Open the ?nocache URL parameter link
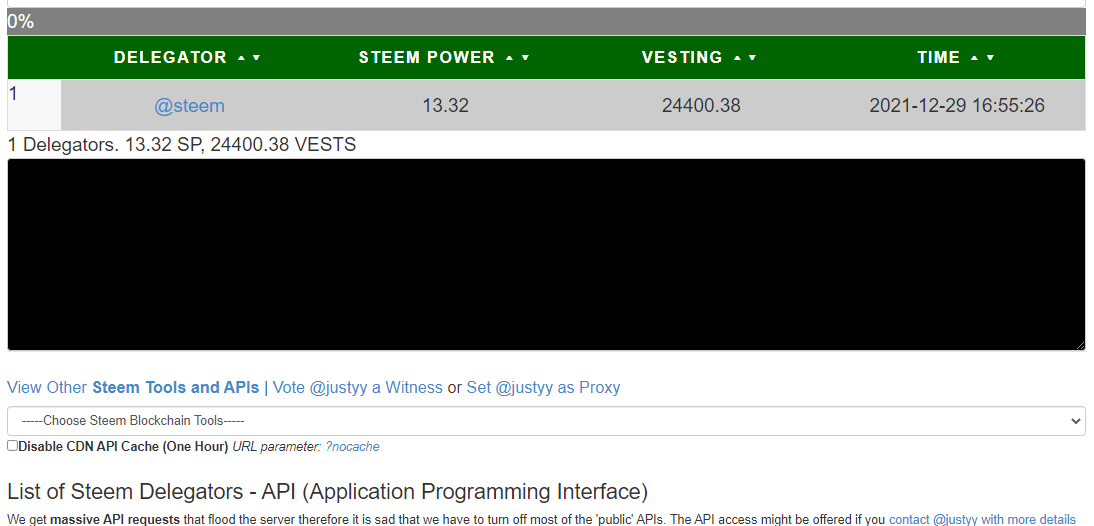 click(352, 446)
